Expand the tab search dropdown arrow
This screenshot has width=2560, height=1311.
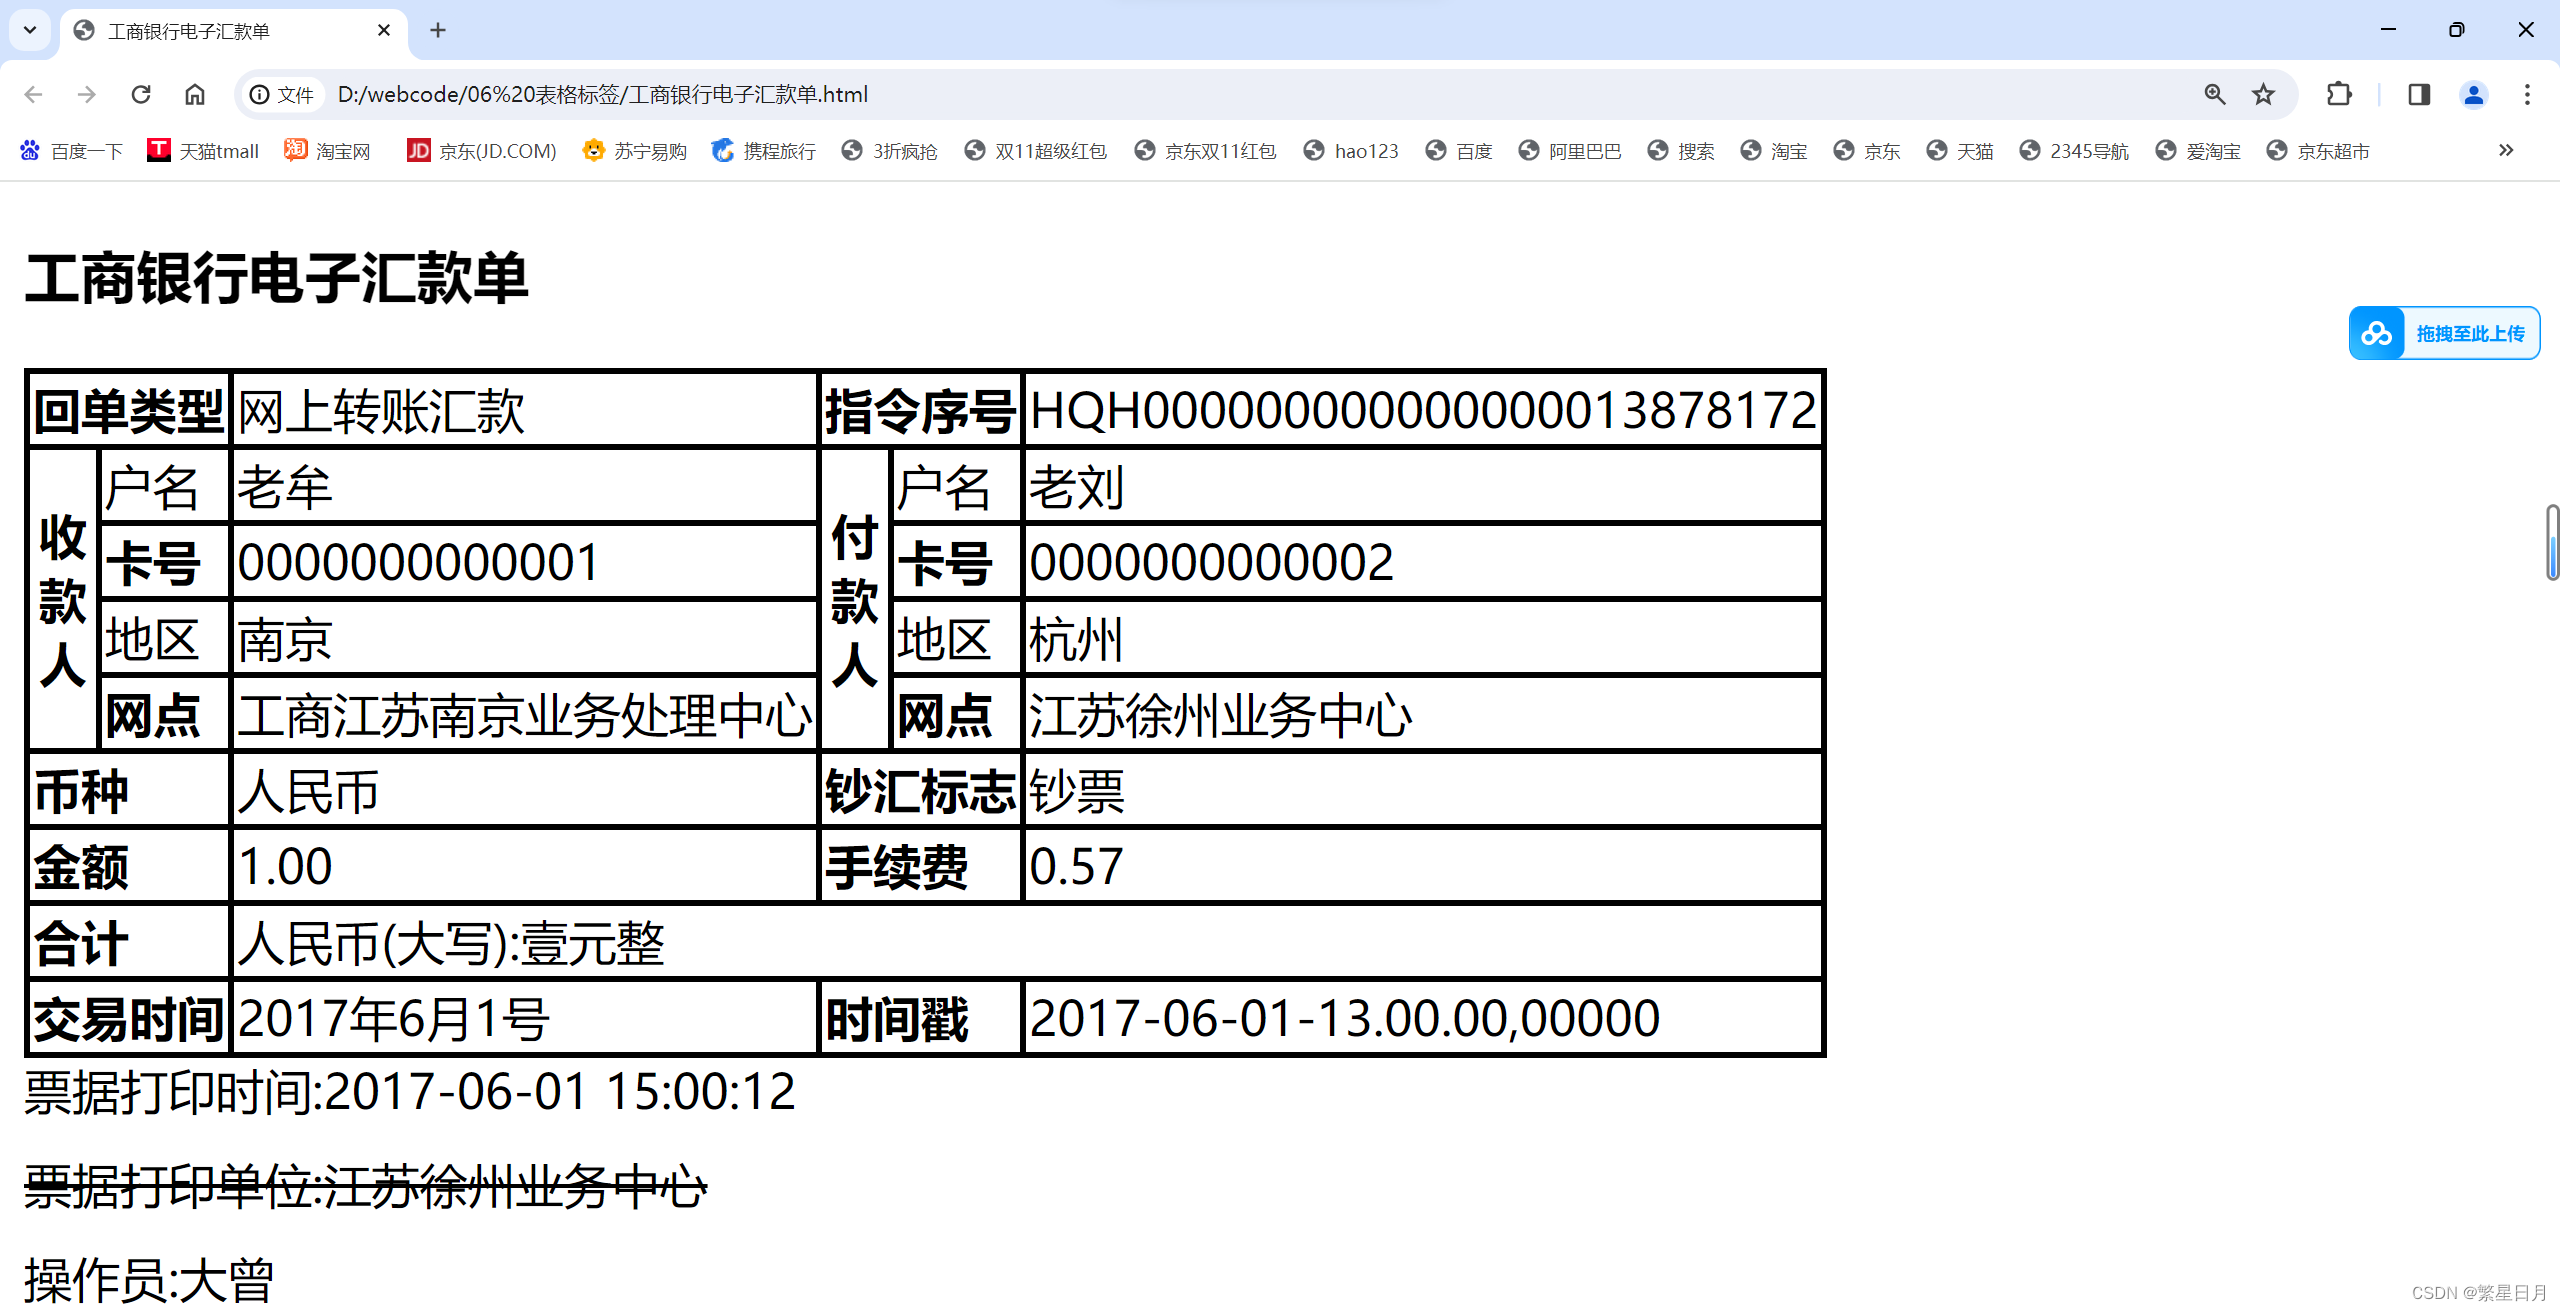pyautogui.click(x=30, y=30)
